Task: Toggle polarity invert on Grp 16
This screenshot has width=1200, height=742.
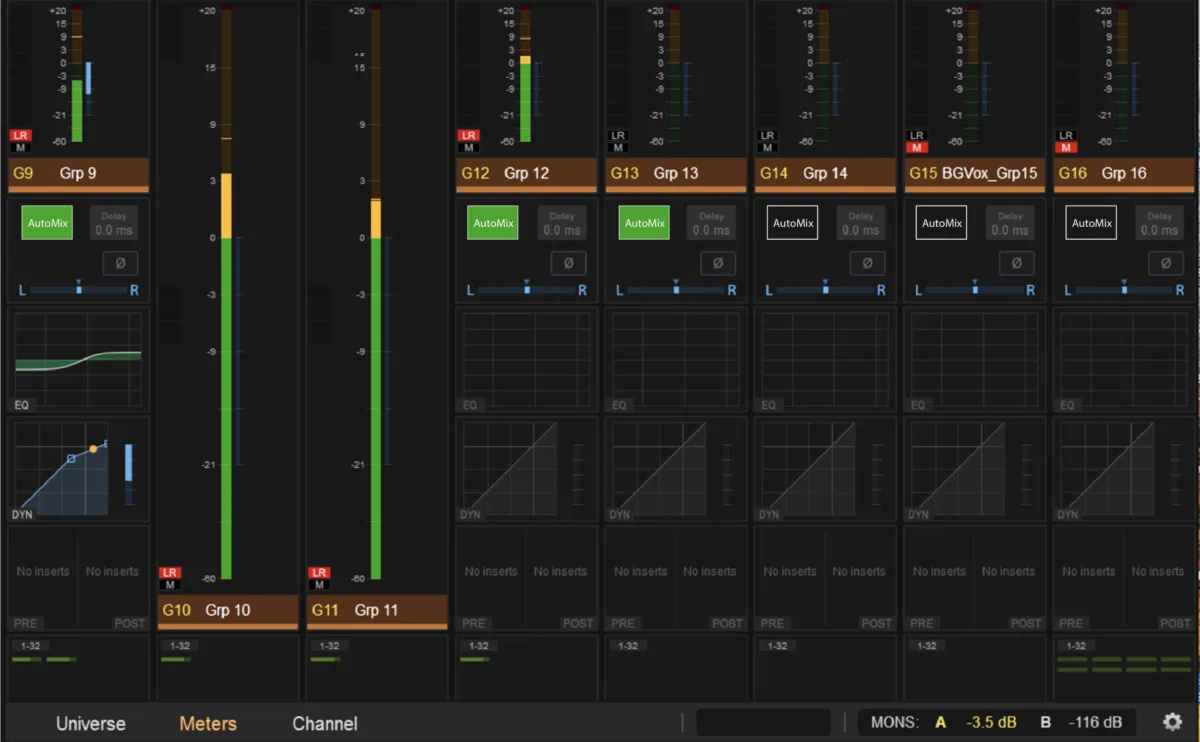Action: tap(1165, 263)
